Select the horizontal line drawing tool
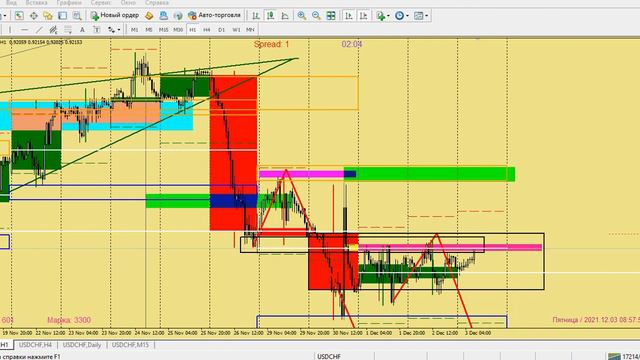The height and width of the screenshot is (360, 640). (x=24, y=30)
